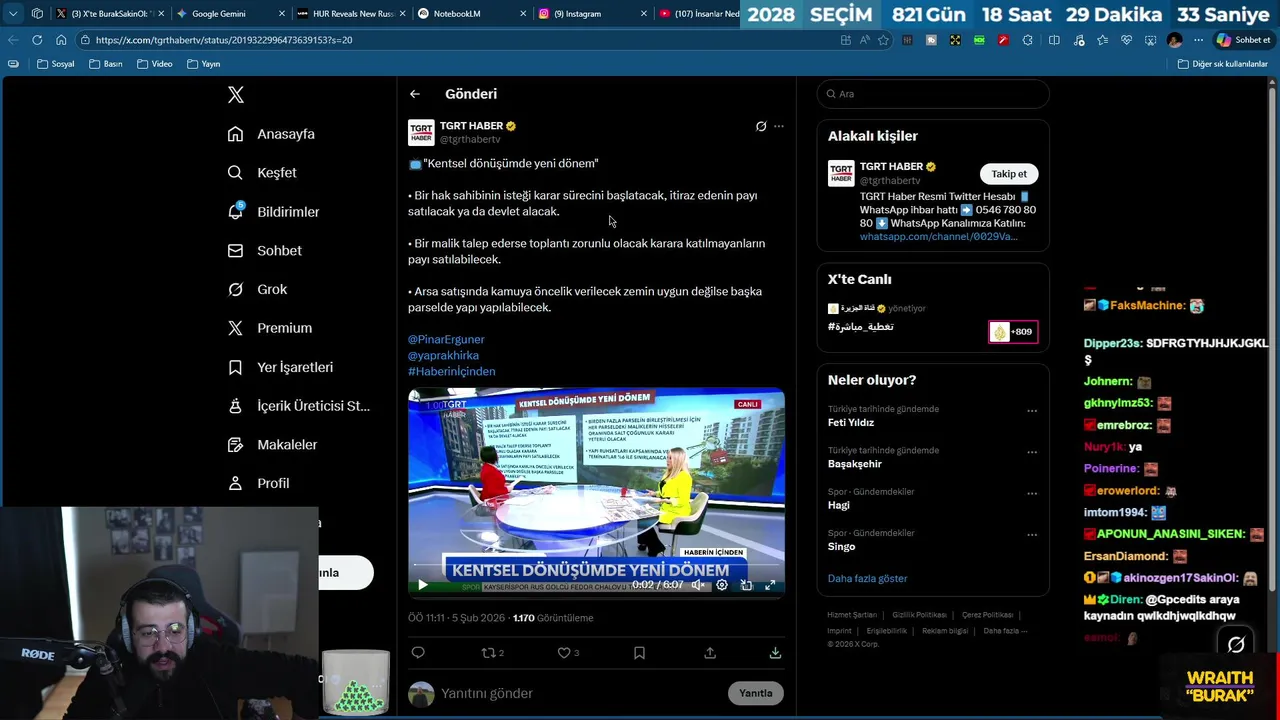Click the browser address bar URL

tap(224, 40)
